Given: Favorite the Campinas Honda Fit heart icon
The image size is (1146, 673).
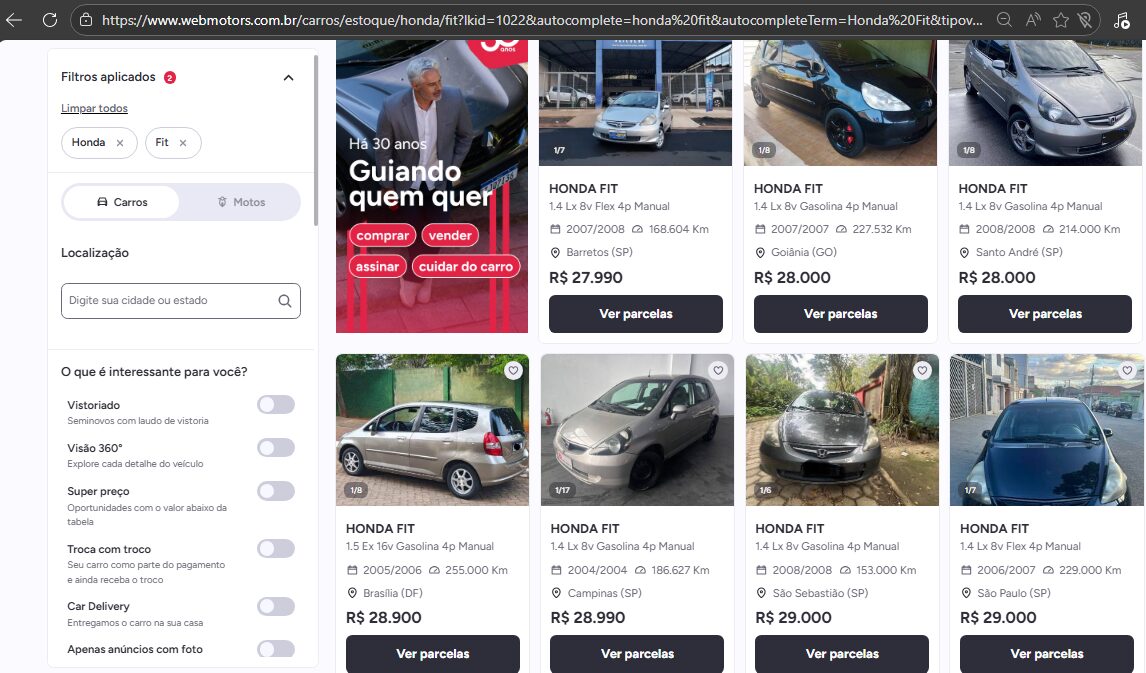Looking at the screenshot, I should [x=718, y=370].
